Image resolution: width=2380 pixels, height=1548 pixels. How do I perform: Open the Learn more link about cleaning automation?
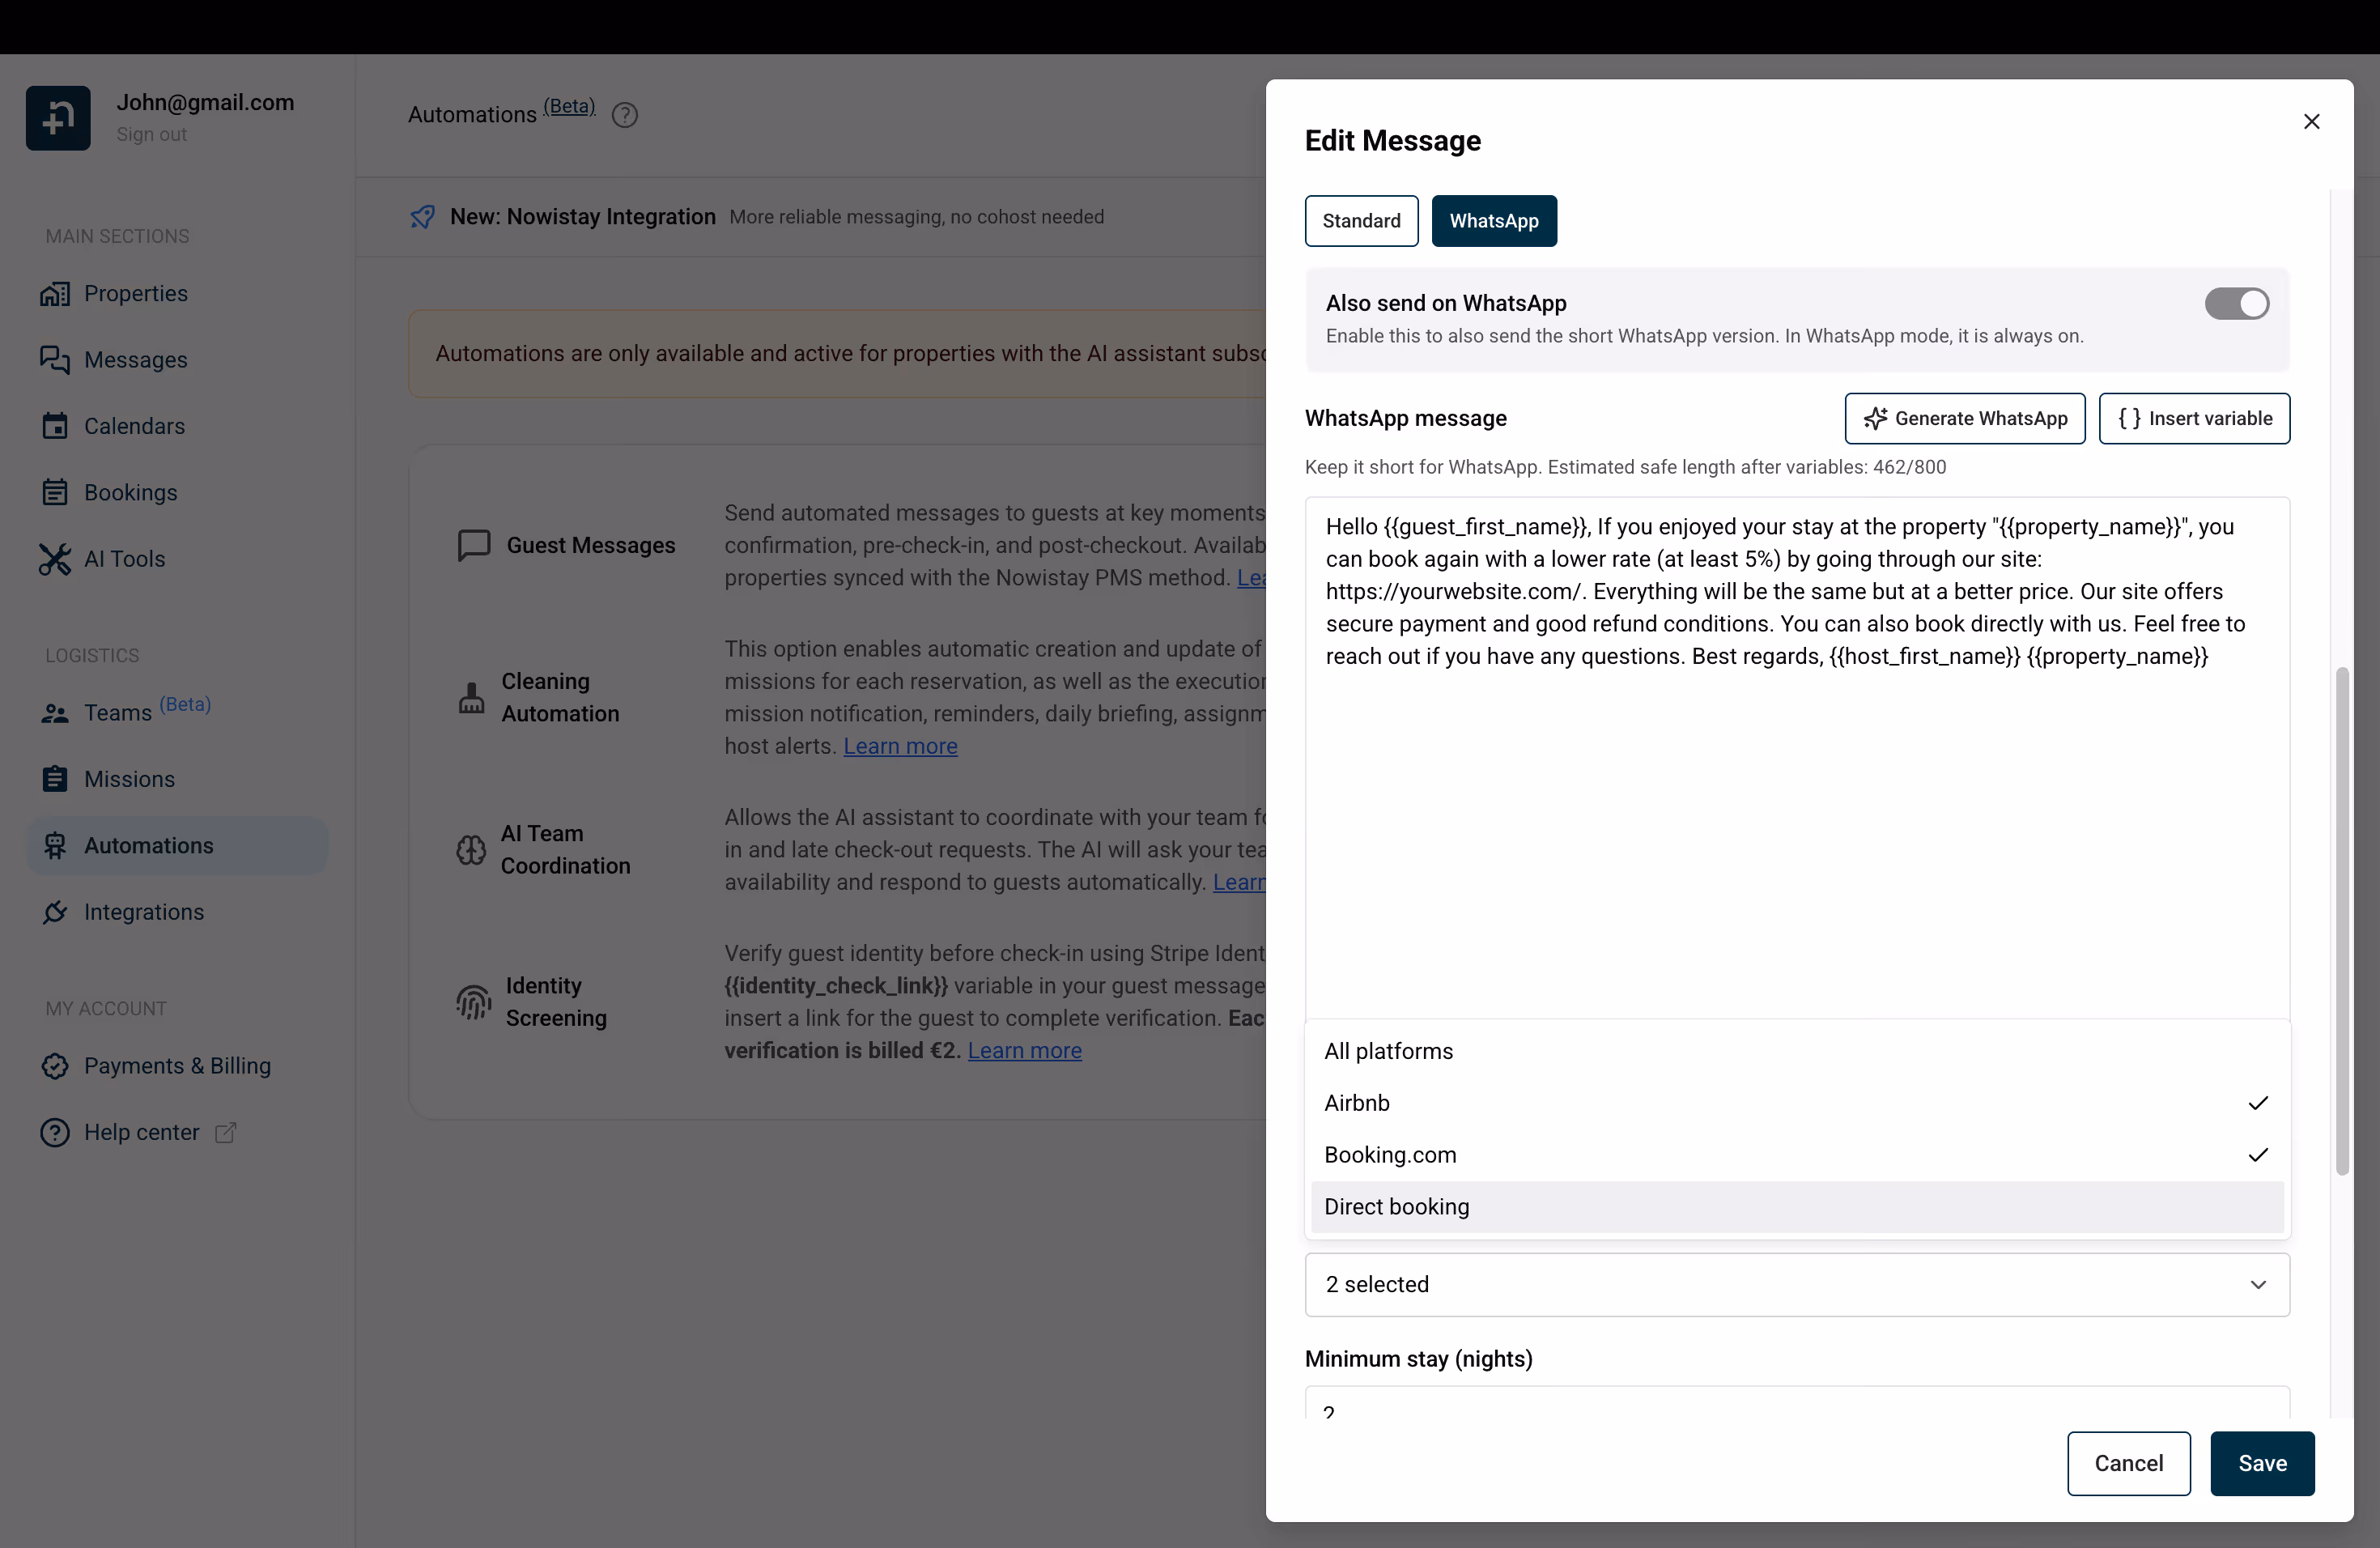pyautogui.click(x=899, y=746)
